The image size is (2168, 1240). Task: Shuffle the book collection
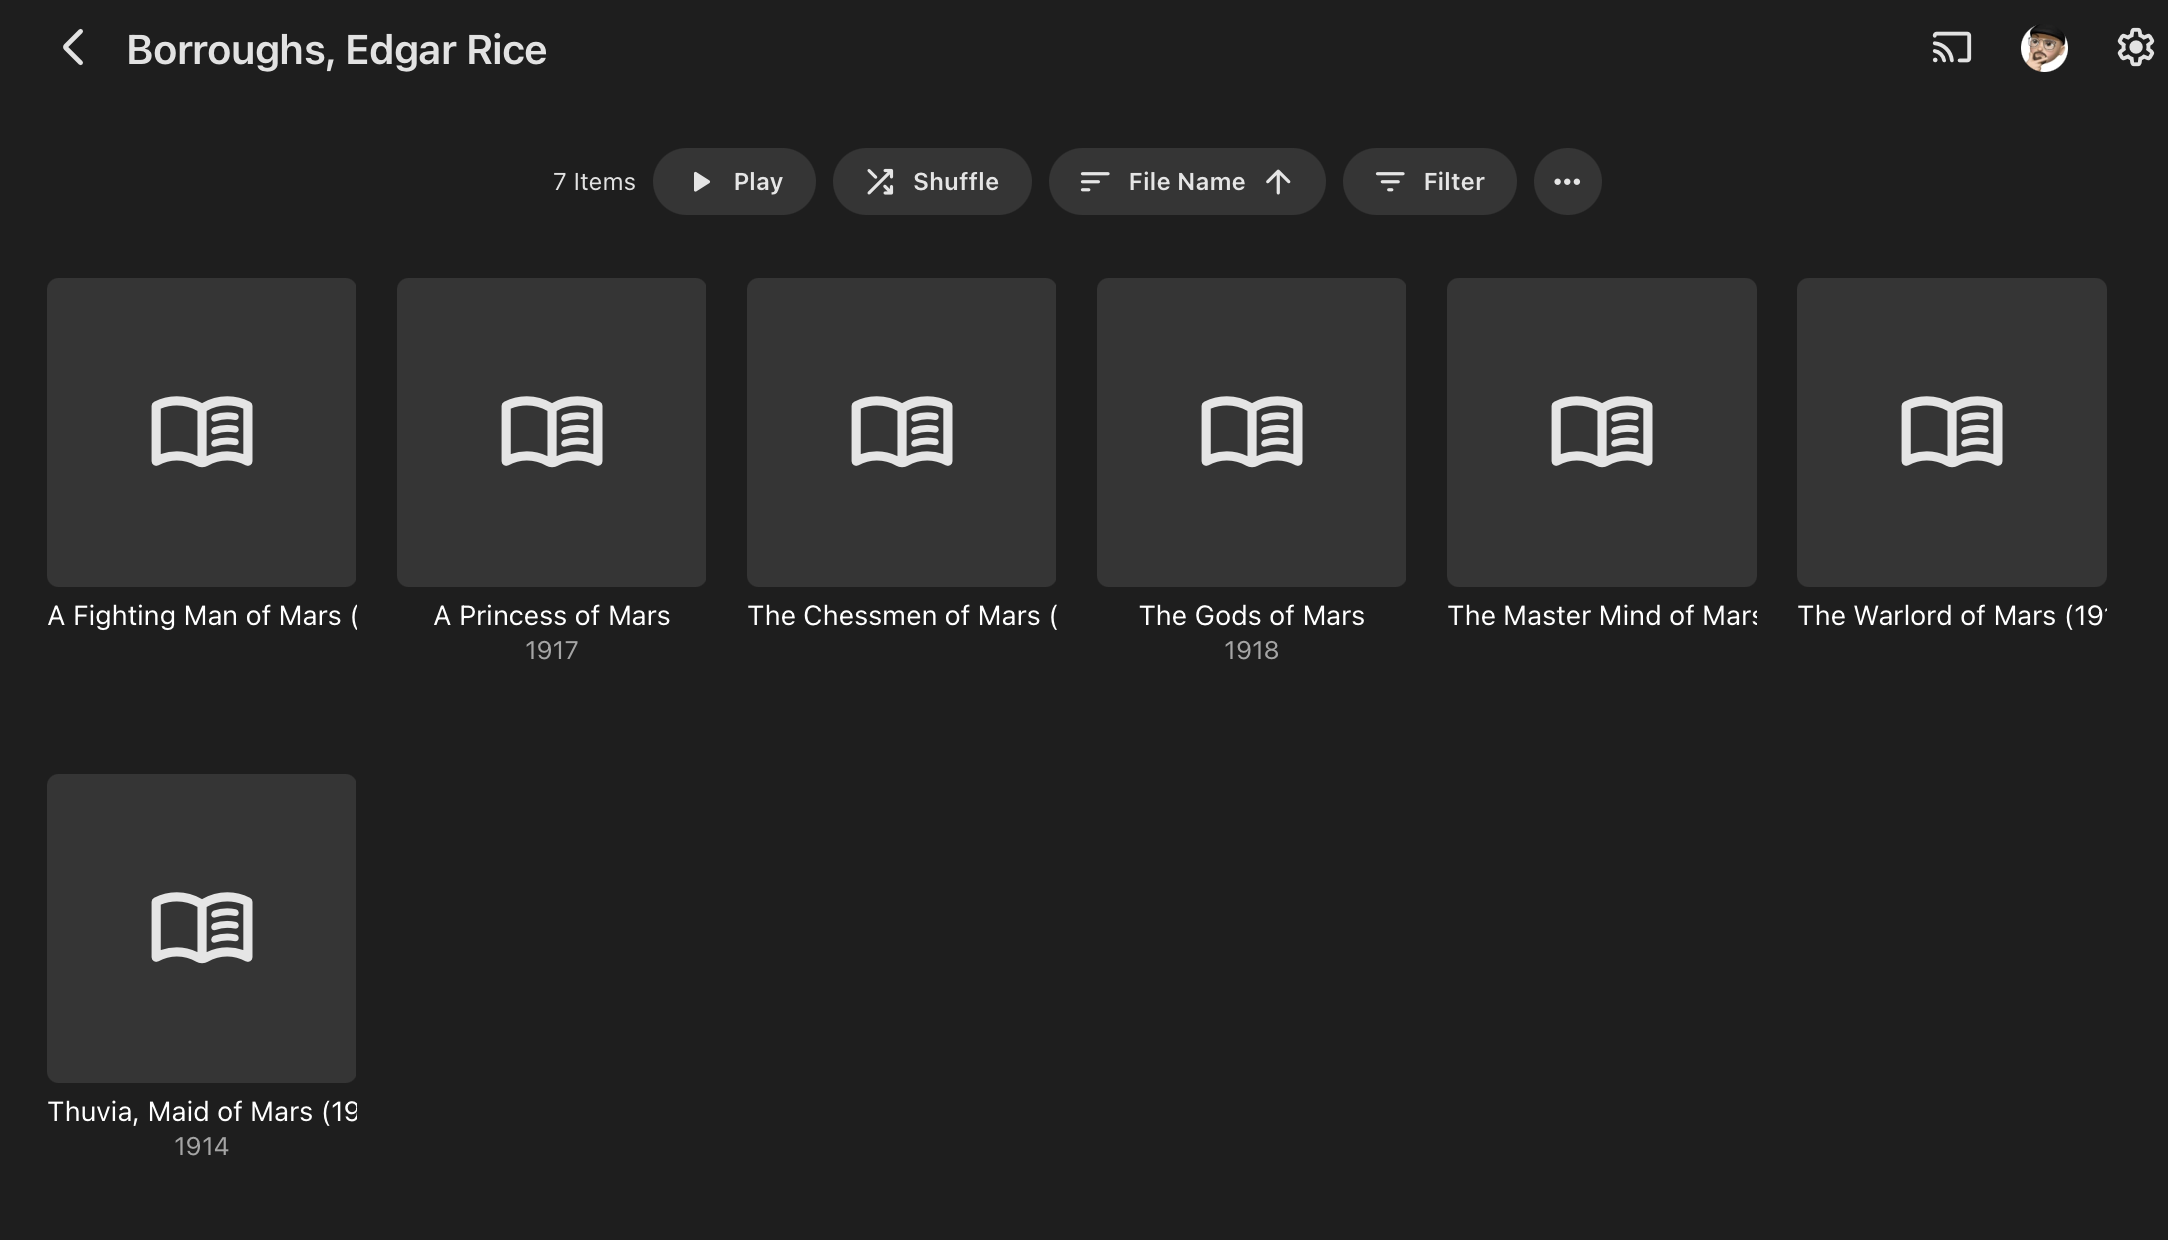click(x=932, y=181)
